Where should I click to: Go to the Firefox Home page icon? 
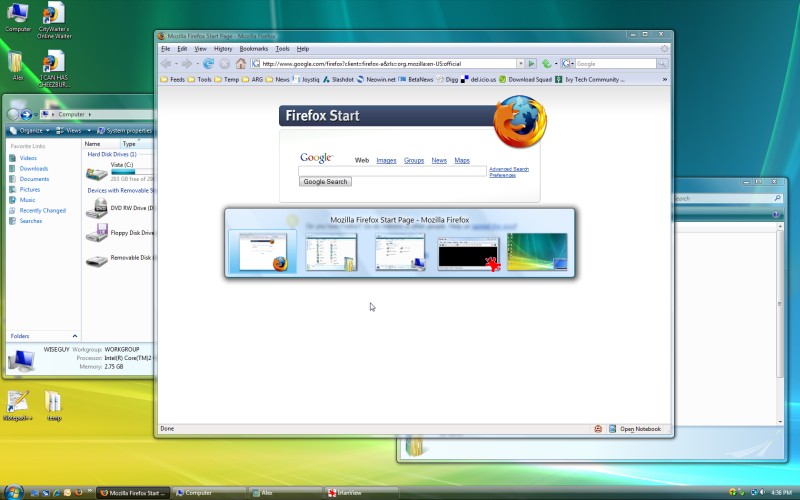tap(241, 64)
